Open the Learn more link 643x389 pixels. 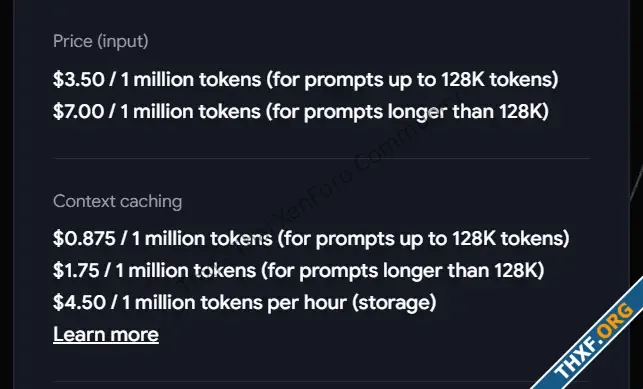pos(106,334)
